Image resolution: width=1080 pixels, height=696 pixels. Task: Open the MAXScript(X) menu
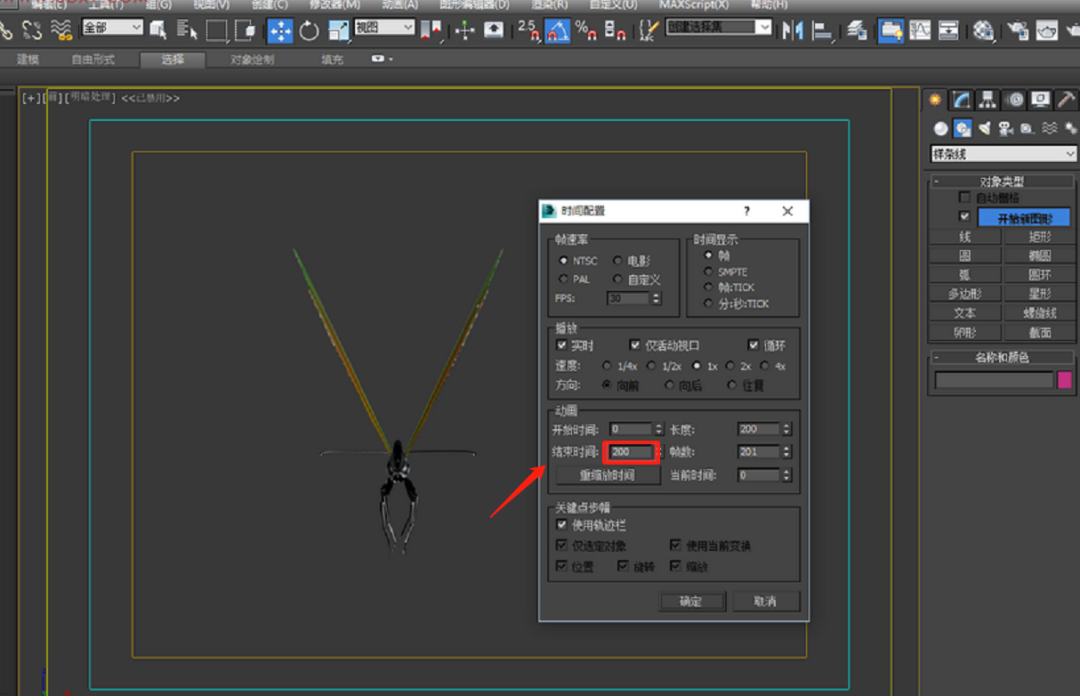pyautogui.click(x=694, y=5)
